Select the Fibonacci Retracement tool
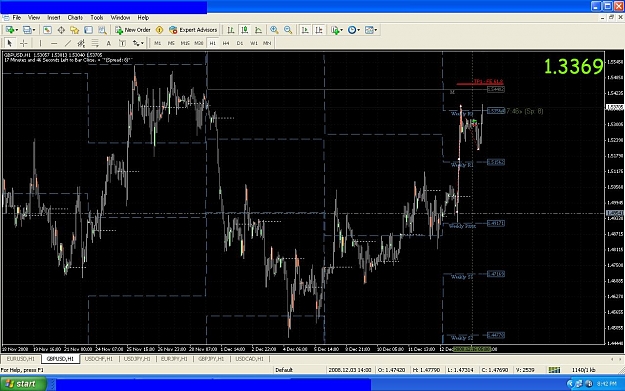The image size is (625, 391). point(95,43)
